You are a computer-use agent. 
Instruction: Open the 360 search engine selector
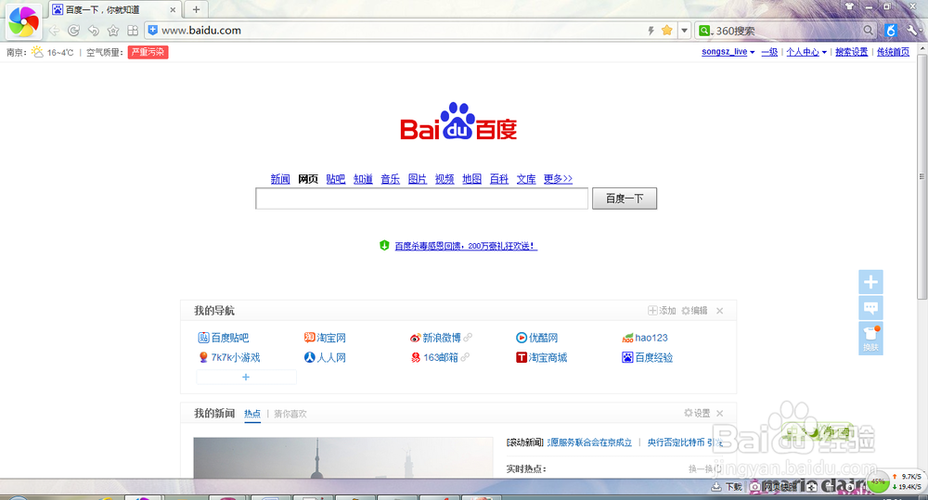pos(705,30)
